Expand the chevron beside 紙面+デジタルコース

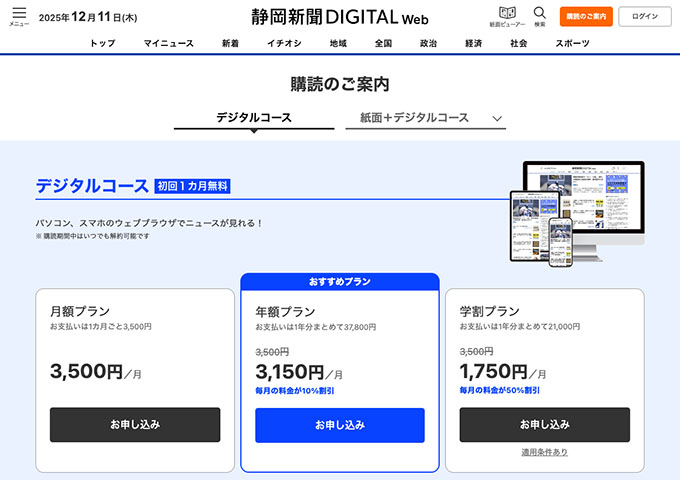[x=497, y=118]
